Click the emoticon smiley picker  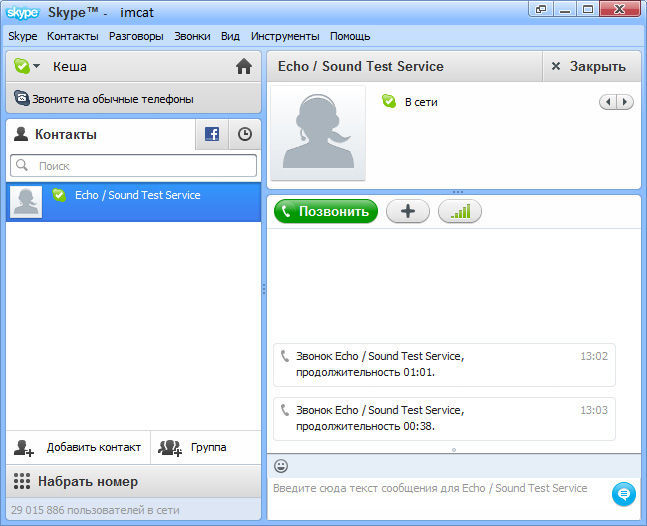(281, 465)
